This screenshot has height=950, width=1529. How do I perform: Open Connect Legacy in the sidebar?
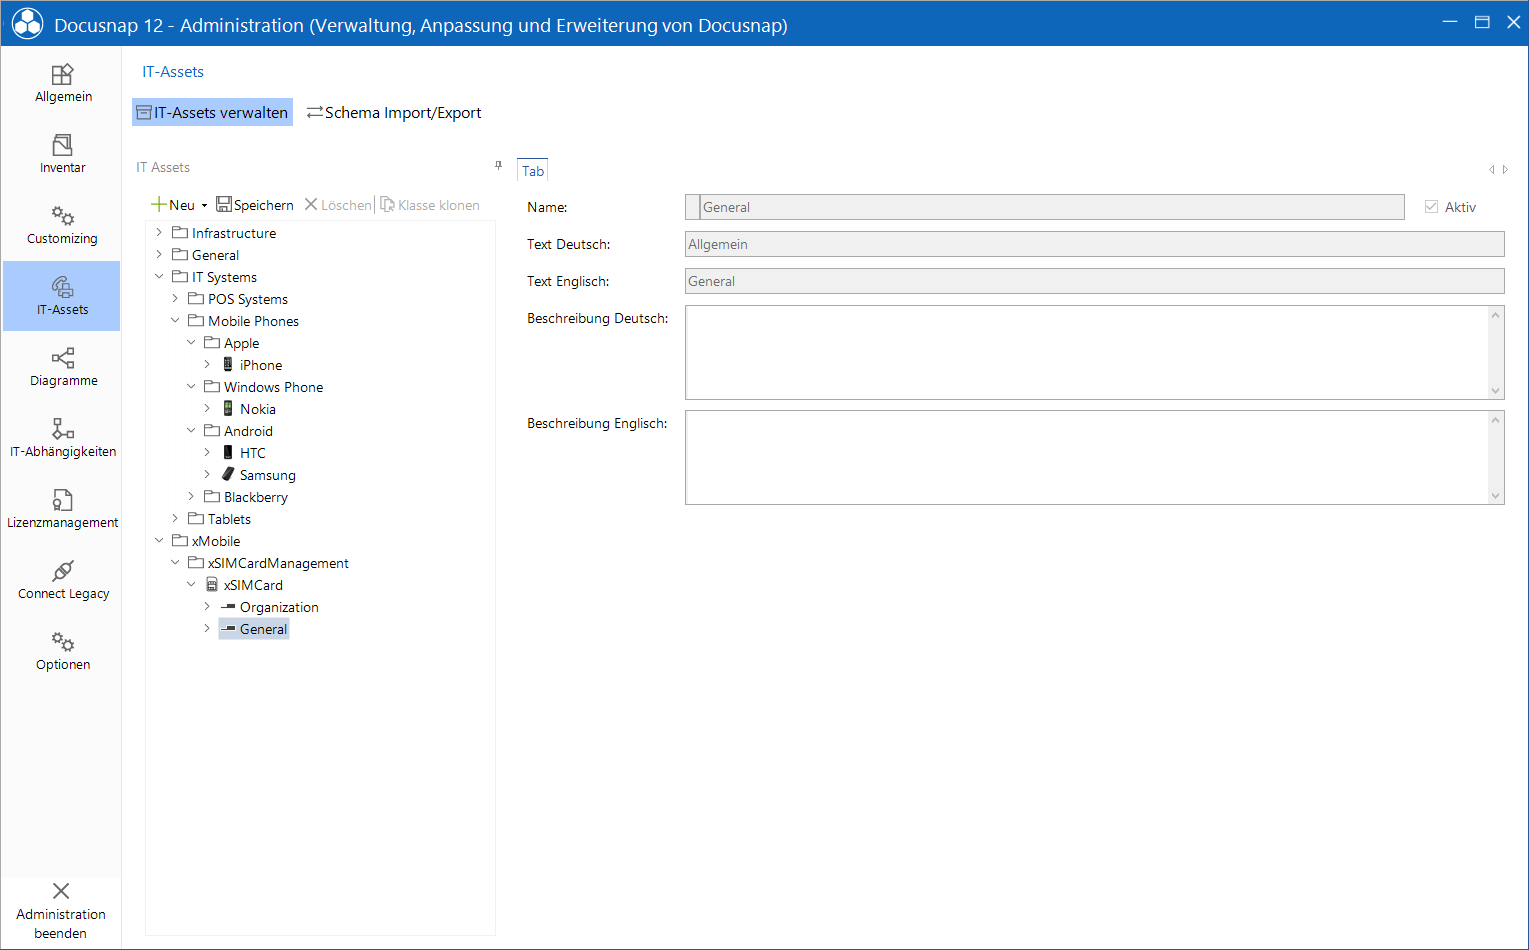tap(62, 580)
